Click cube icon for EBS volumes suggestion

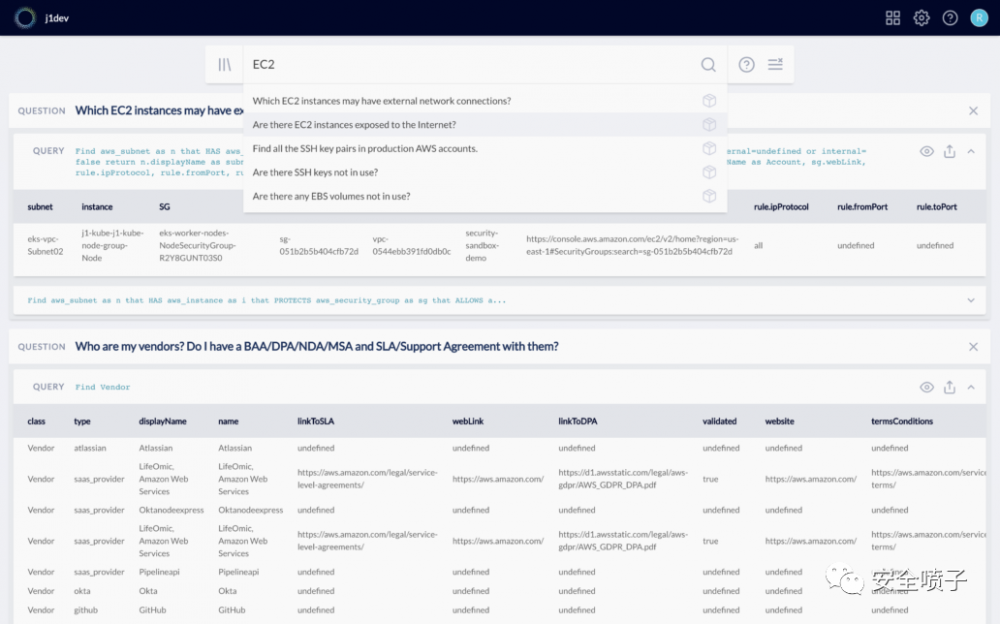click(x=709, y=196)
